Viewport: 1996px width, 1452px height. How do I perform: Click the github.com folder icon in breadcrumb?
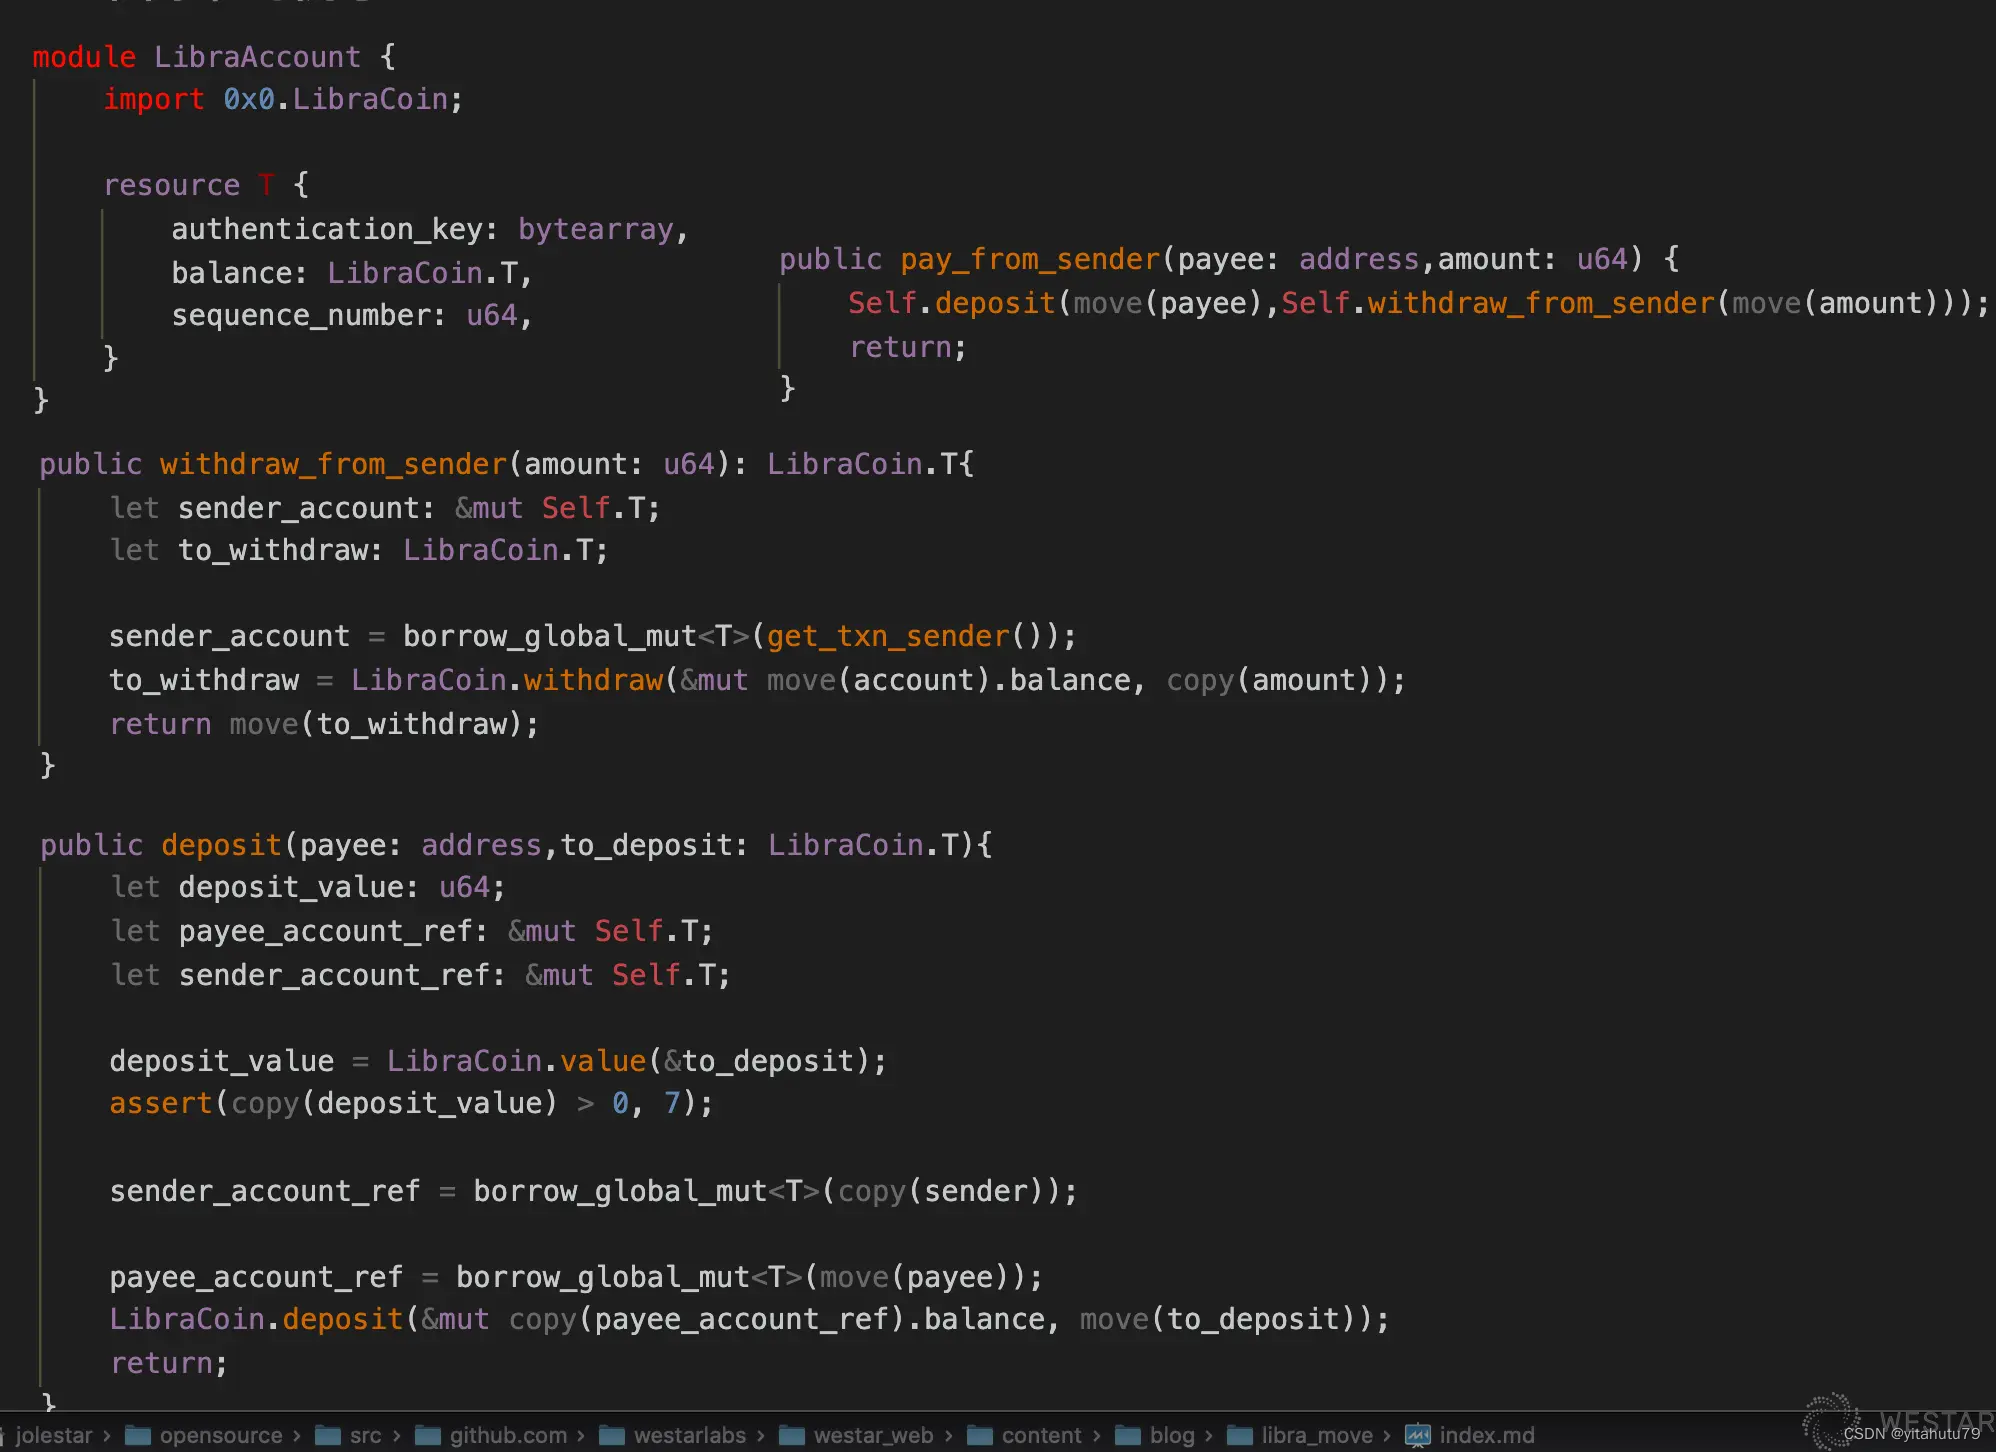[427, 1436]
